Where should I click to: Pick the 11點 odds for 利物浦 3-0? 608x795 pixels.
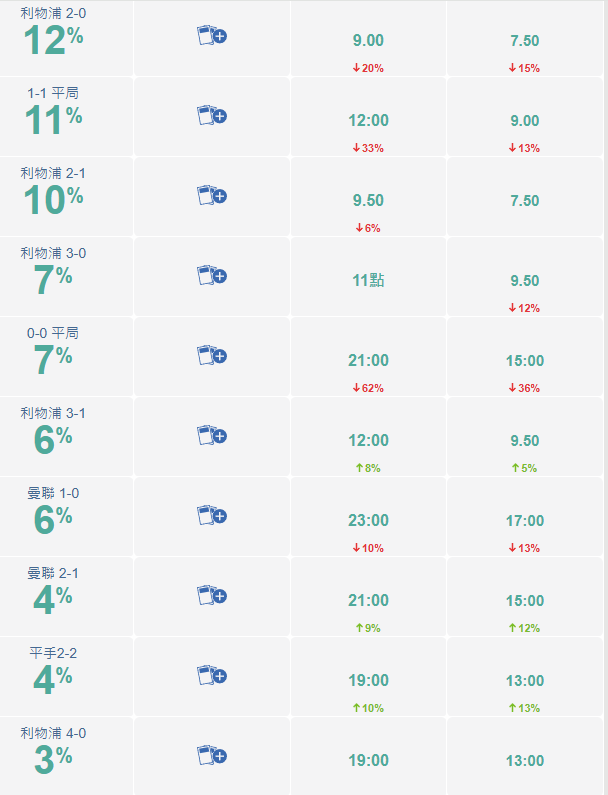pos(368,280)
